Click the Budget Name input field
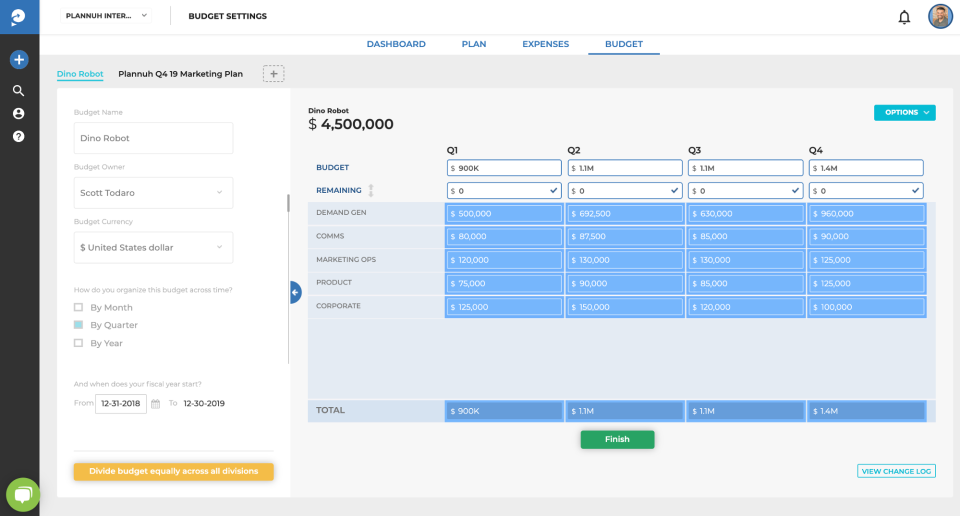This screenshot has height=516, width=960. [153, 138]
